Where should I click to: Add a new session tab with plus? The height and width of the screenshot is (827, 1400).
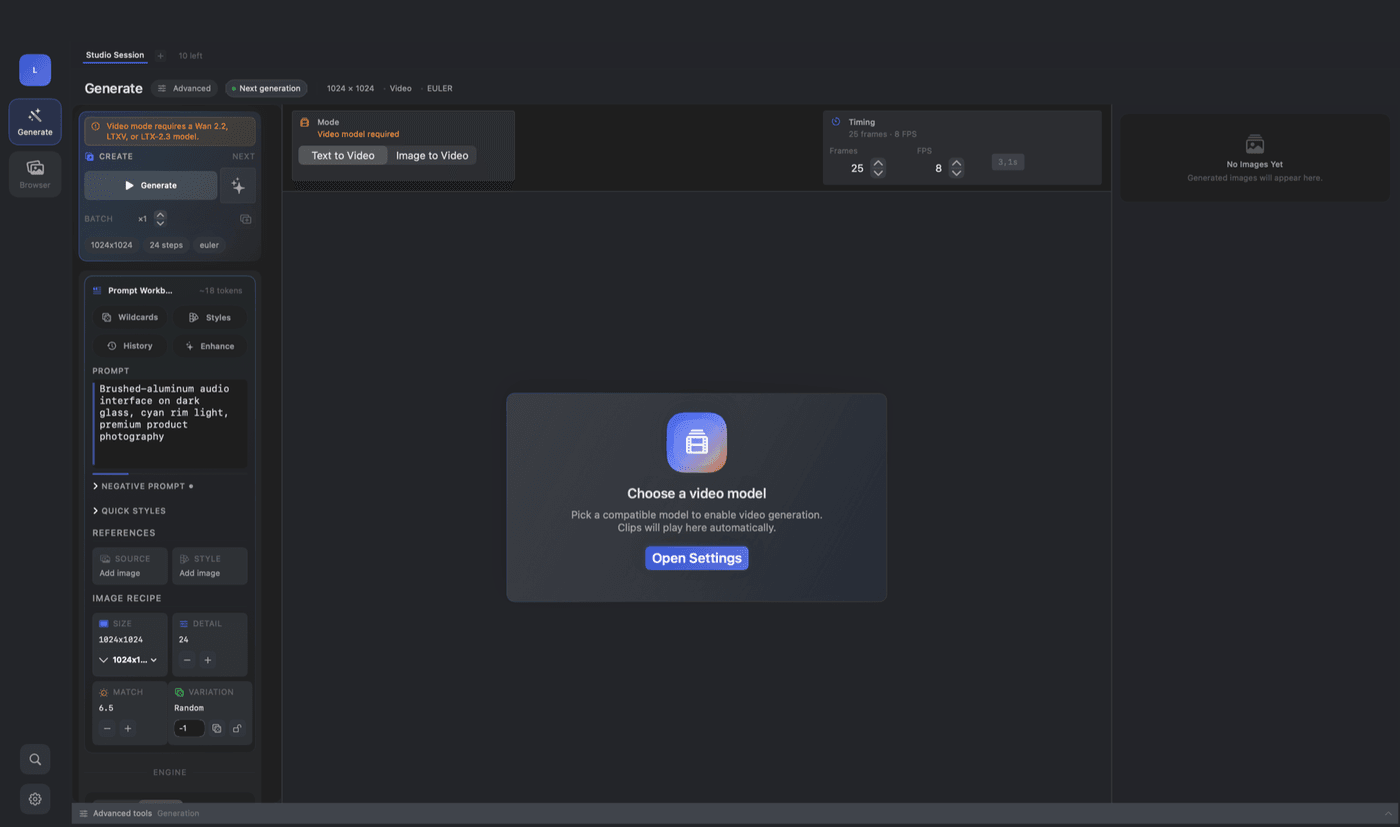(x=160, y=56)
